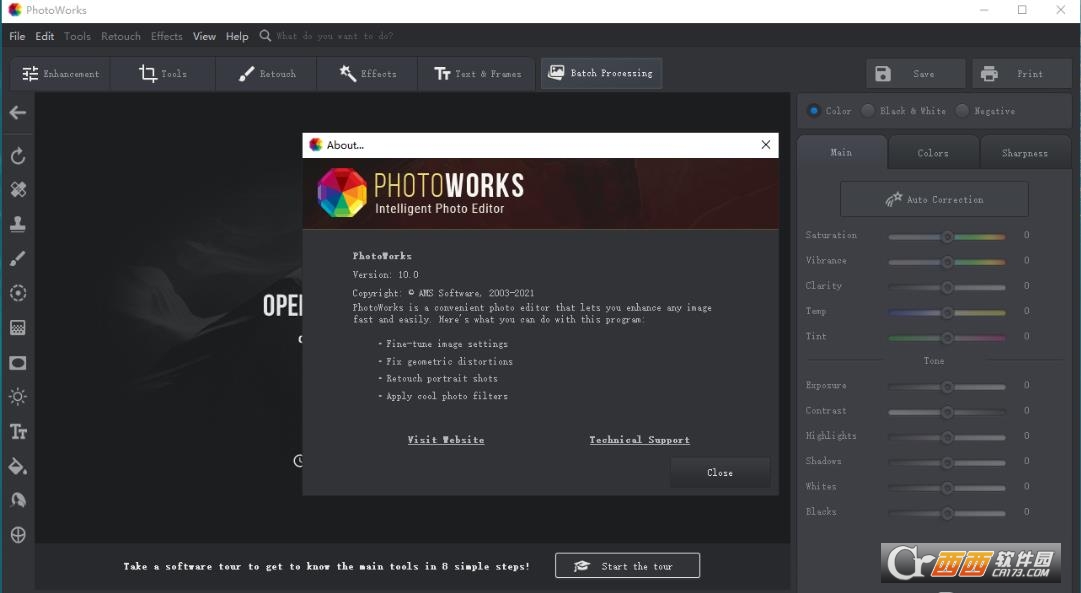Open the File menu
Viewport: 1081px width, 593px height.
tap(17, 36)
